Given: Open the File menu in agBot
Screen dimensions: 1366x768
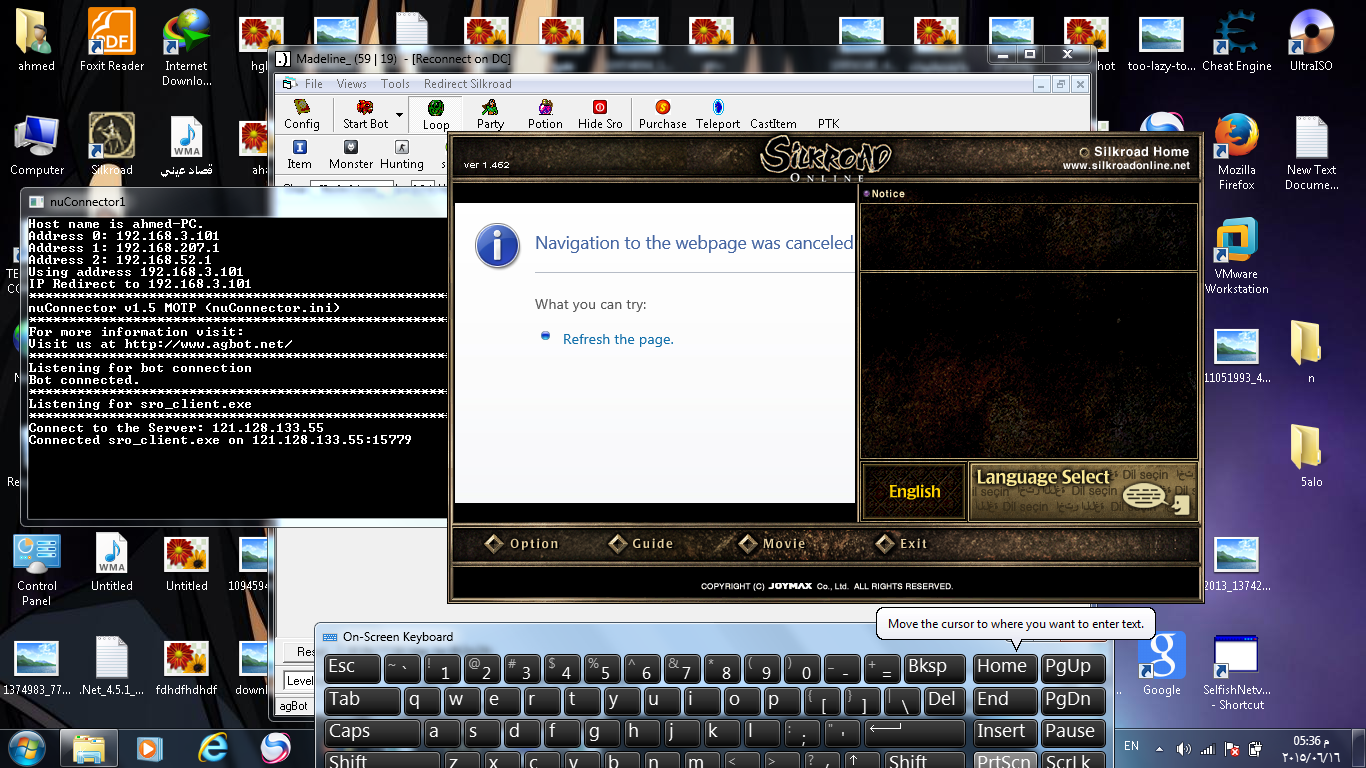Looking at the screenshot, I should click(x=314, y=84).
